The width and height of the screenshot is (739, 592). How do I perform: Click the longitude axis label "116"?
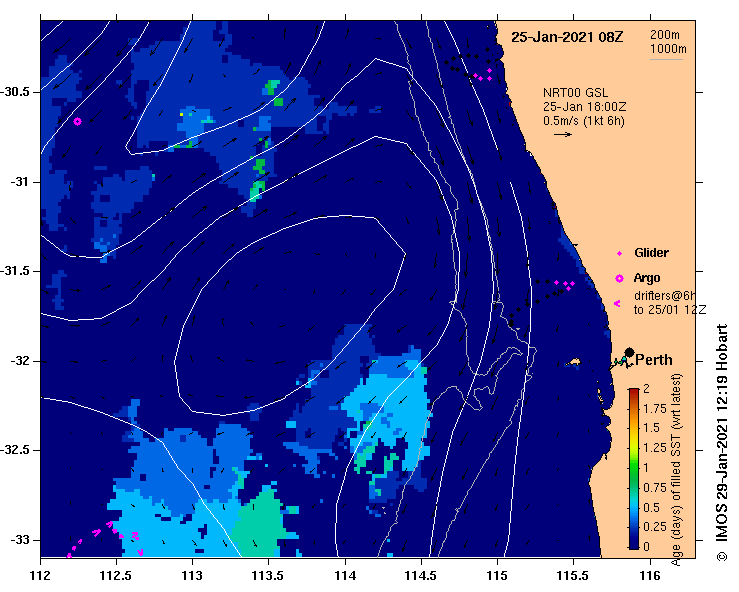(650, 576)
